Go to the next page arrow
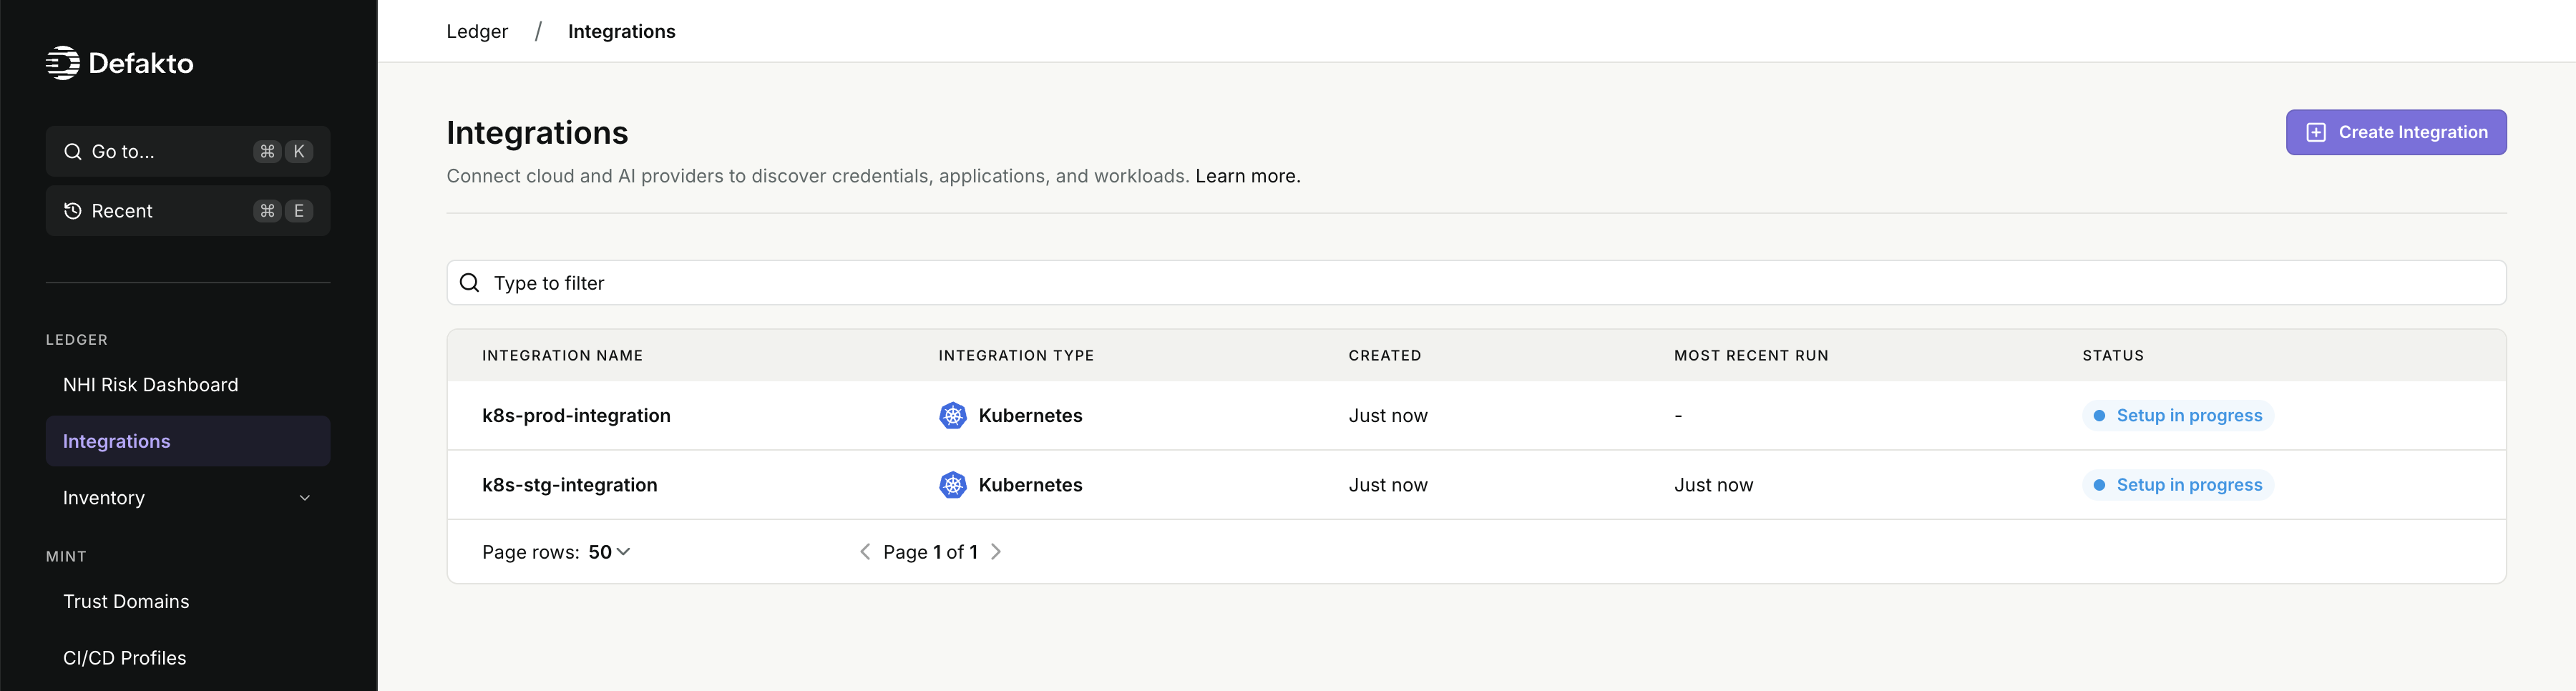This screenshot has width=2576, height=691. pos(996,552)
